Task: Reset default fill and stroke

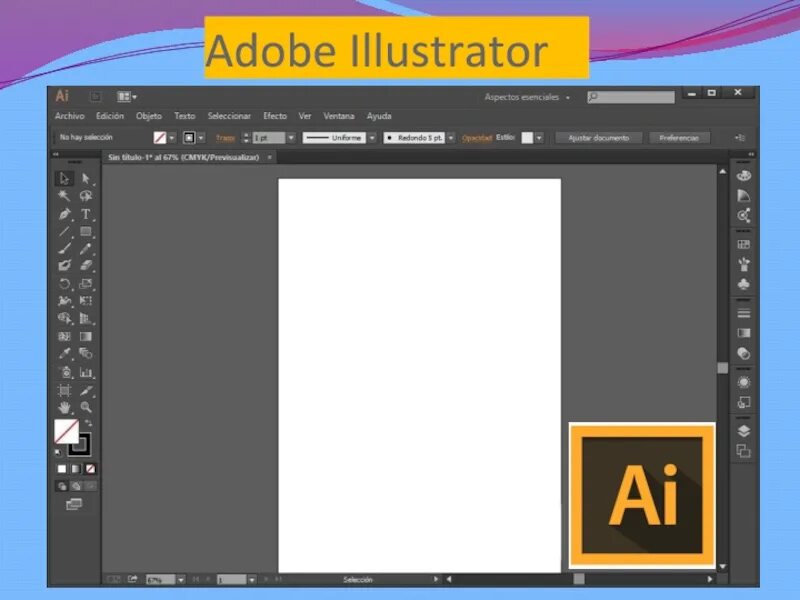Action: pyautogui.click(x=58, y=453)
